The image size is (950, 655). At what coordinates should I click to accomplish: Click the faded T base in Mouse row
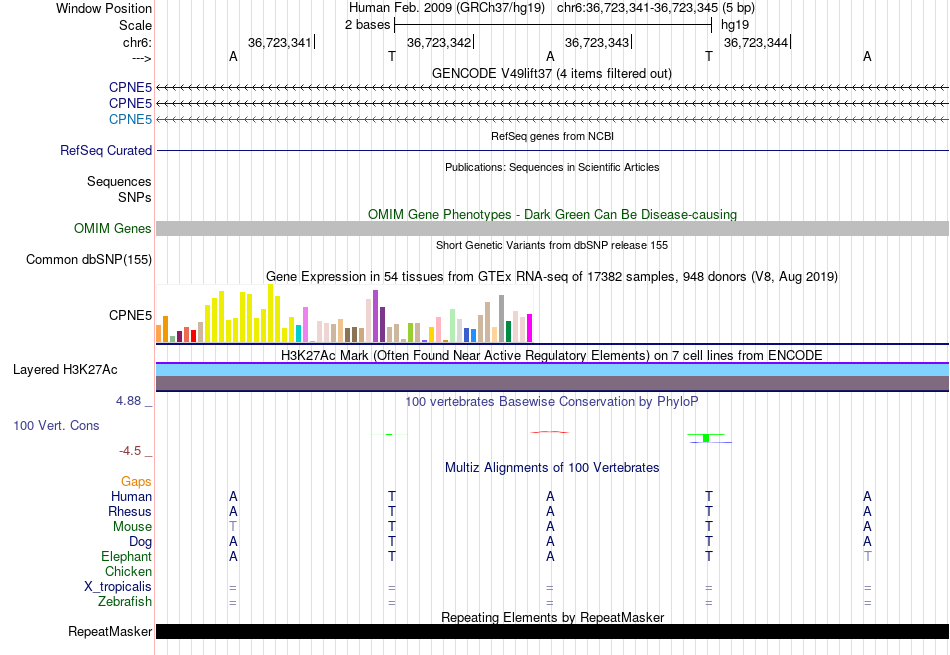(233, 527)
